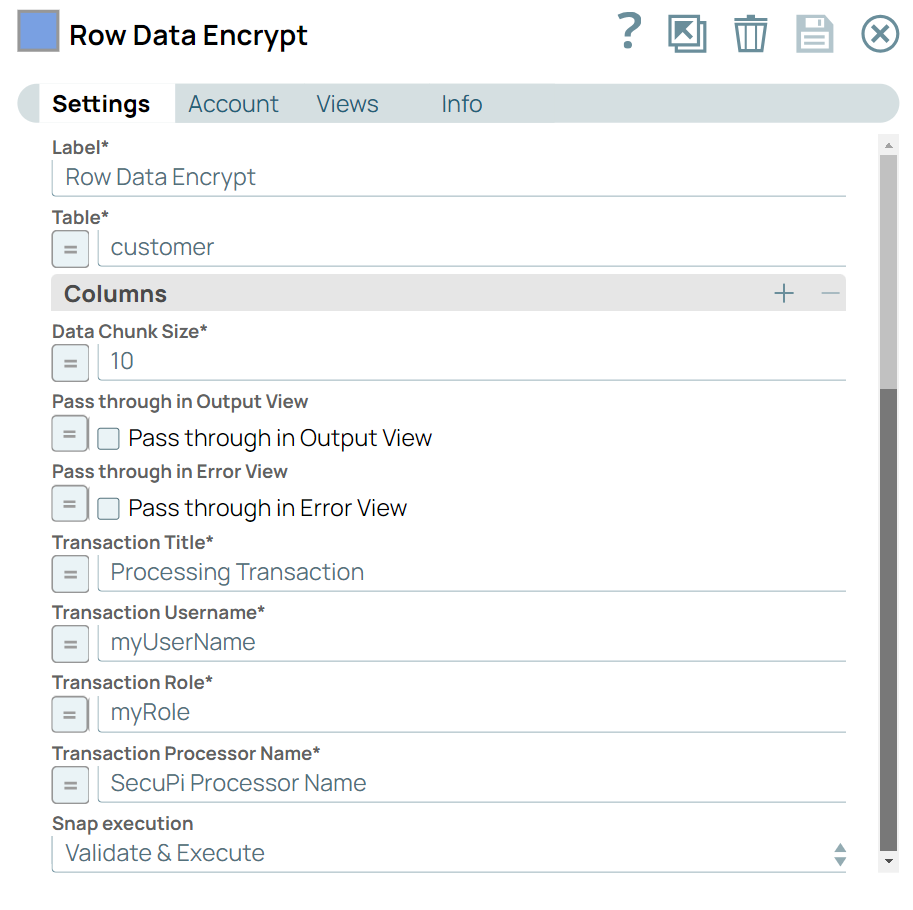The width and height of the screenshot is (913, 910).
Task: Toggle expression mode for Data Chunk Size
Action: pos(70,362)
